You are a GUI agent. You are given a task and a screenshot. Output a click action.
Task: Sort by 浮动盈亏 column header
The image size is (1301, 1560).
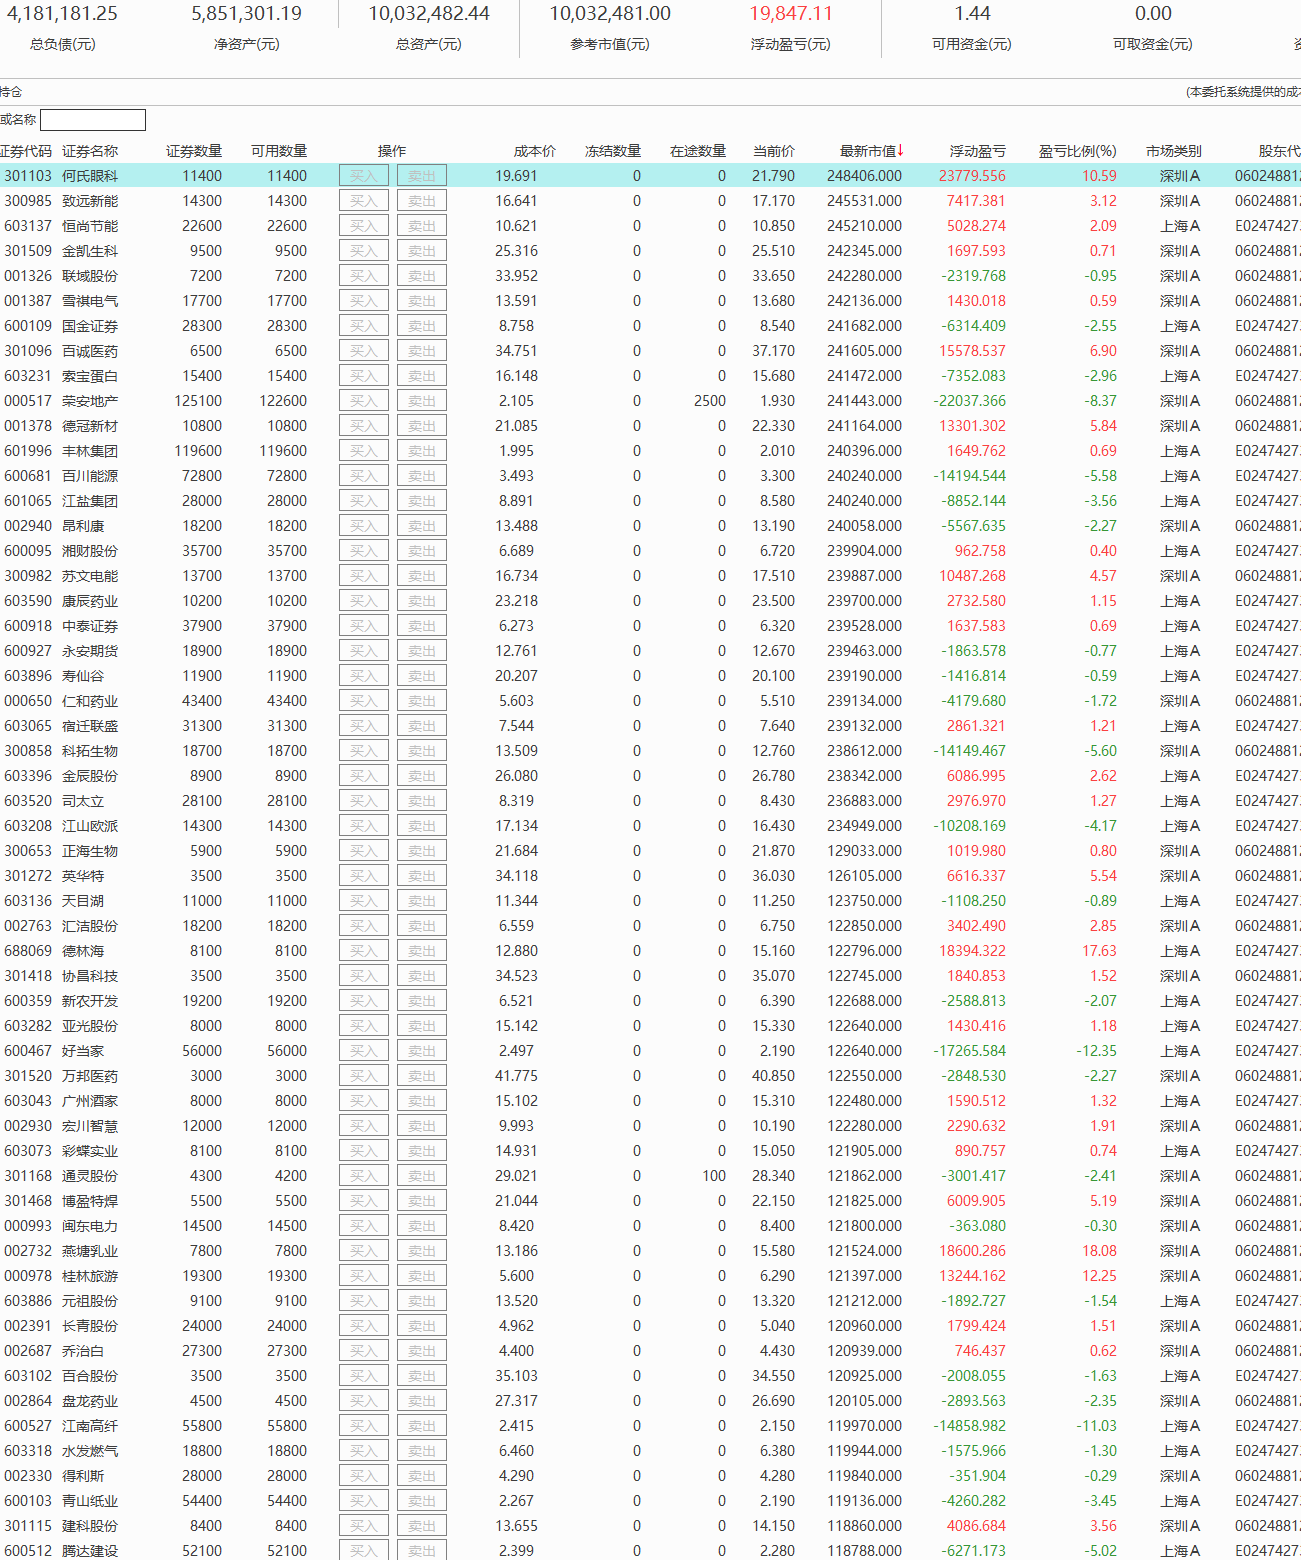coord(978,151)
